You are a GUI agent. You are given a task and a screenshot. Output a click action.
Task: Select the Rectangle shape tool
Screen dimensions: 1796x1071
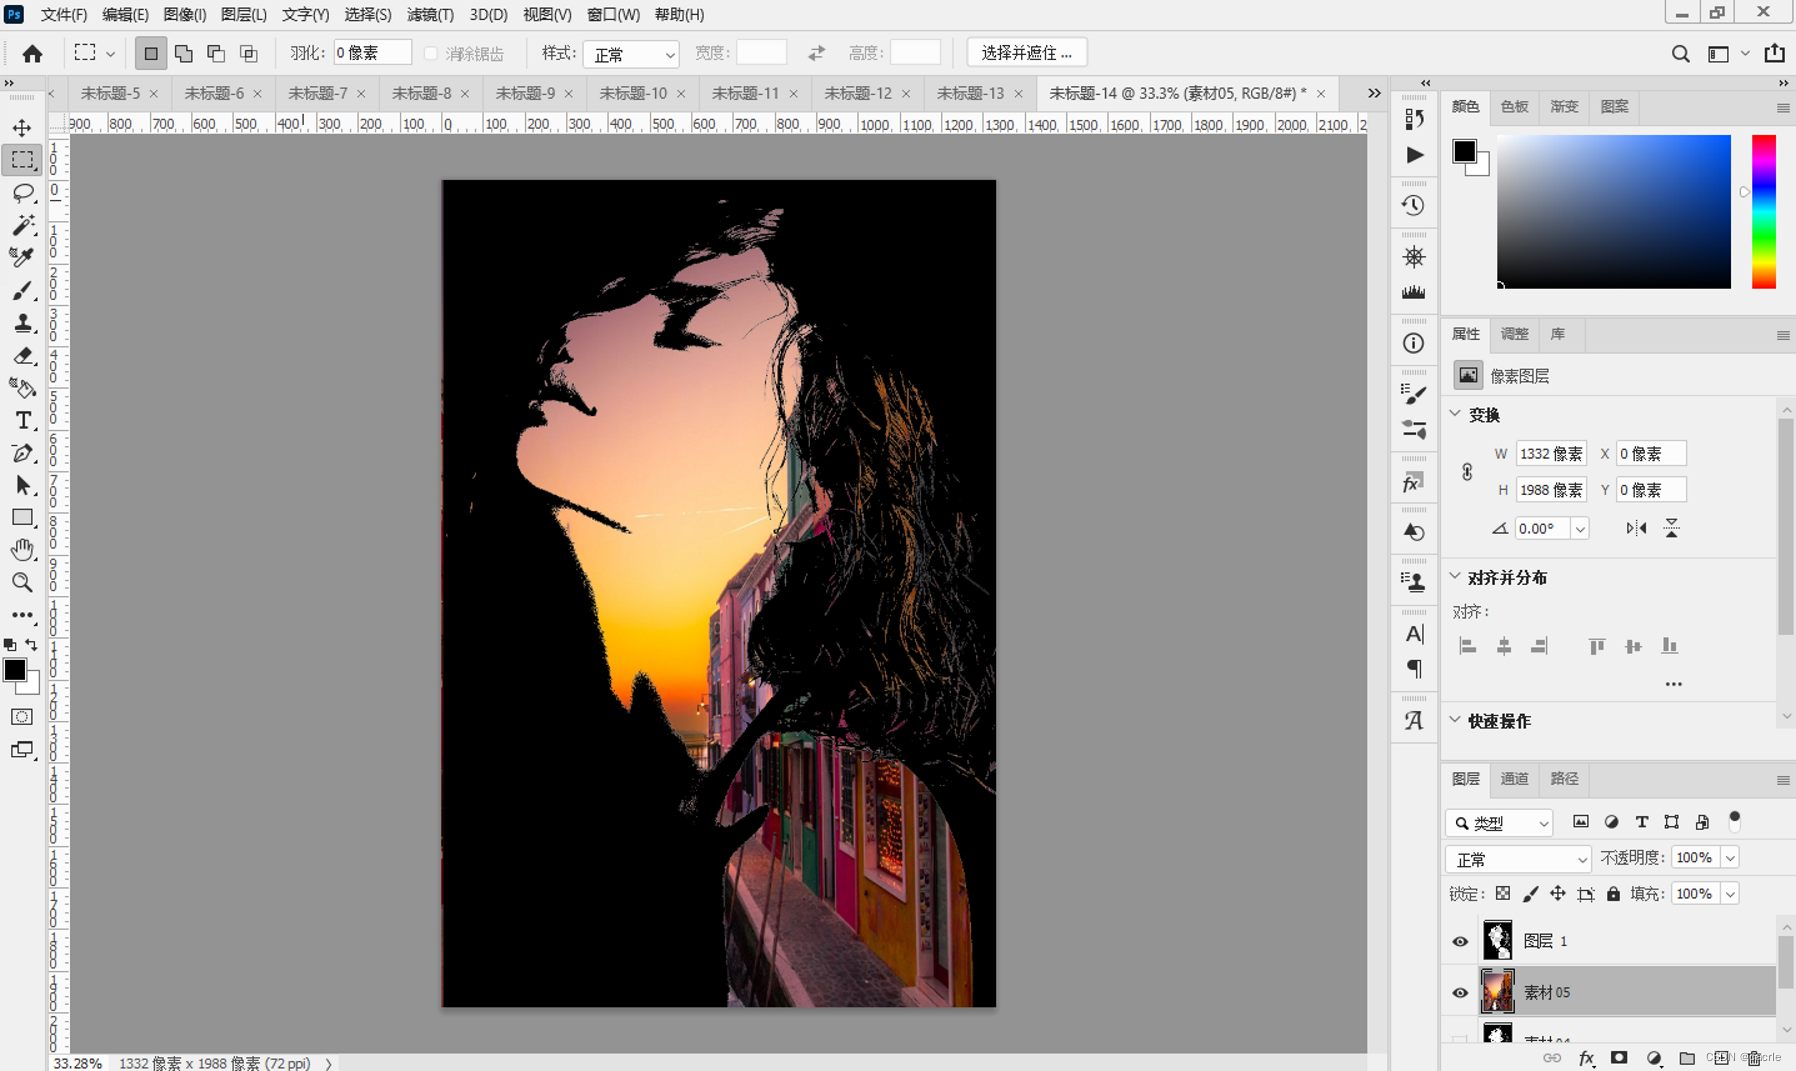pos(22,518)
